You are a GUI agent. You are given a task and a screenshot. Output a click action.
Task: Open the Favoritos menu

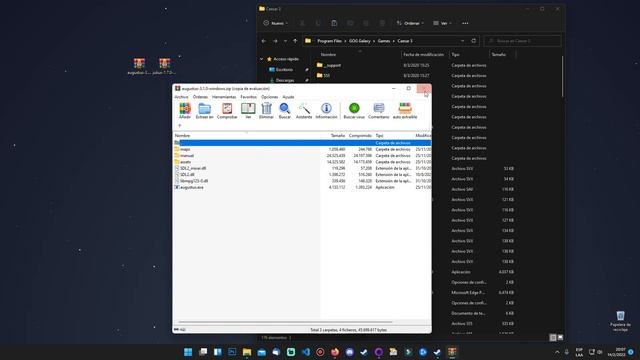pyautogui.click(x=249, y=97)
